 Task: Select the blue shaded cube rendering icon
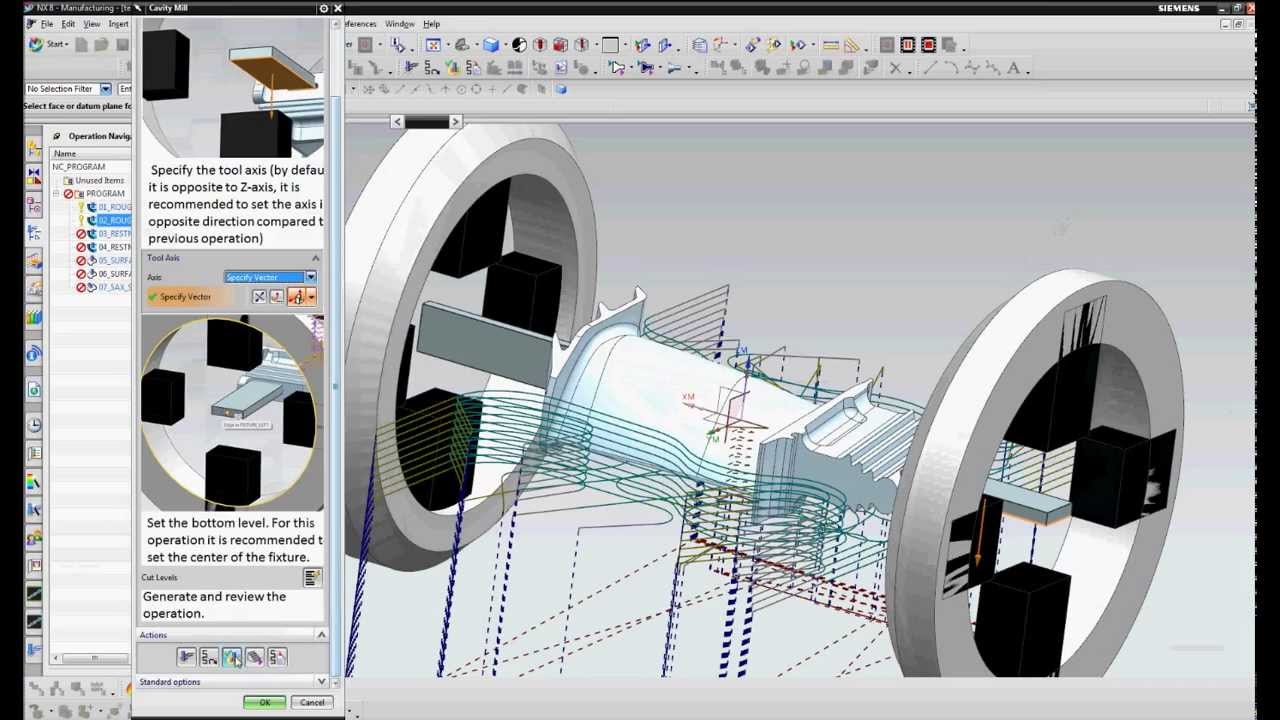pos(491,45)
